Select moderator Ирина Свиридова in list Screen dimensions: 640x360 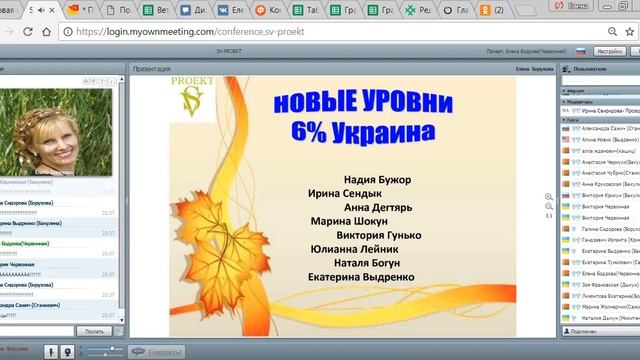[x=601, y=111]
